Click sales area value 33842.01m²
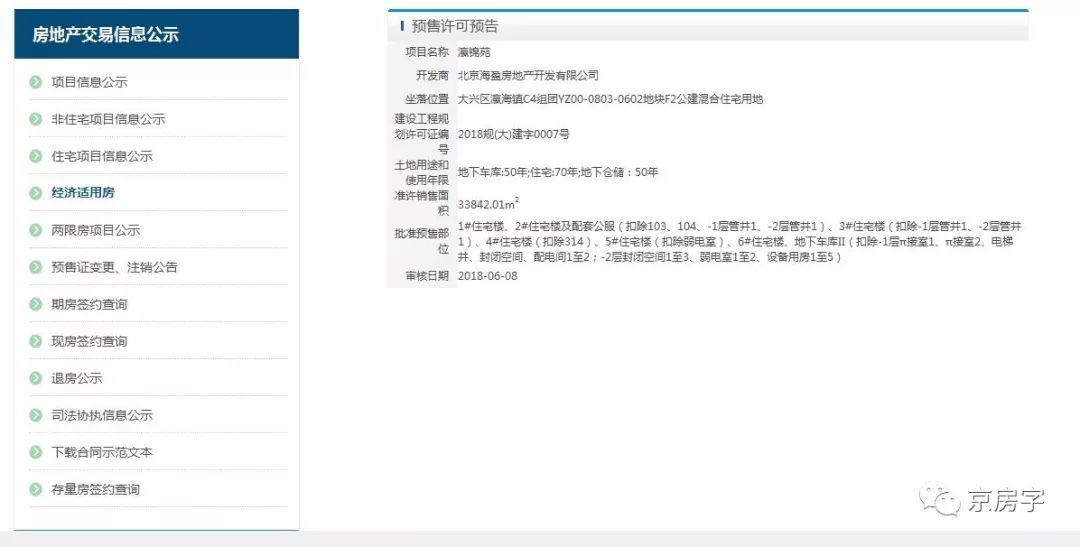 (488, 203)
